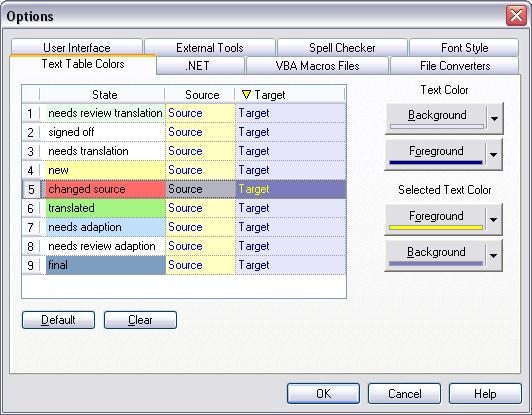Pick the navy Text Color Foreground swatch button
Viewport: 532px width, 415px height.
point(436,154)
